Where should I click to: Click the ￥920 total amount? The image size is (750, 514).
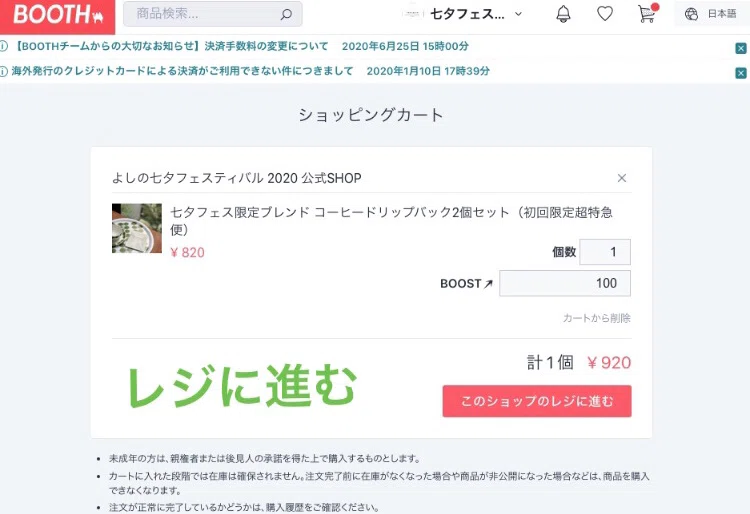click(x=609, y=362)
